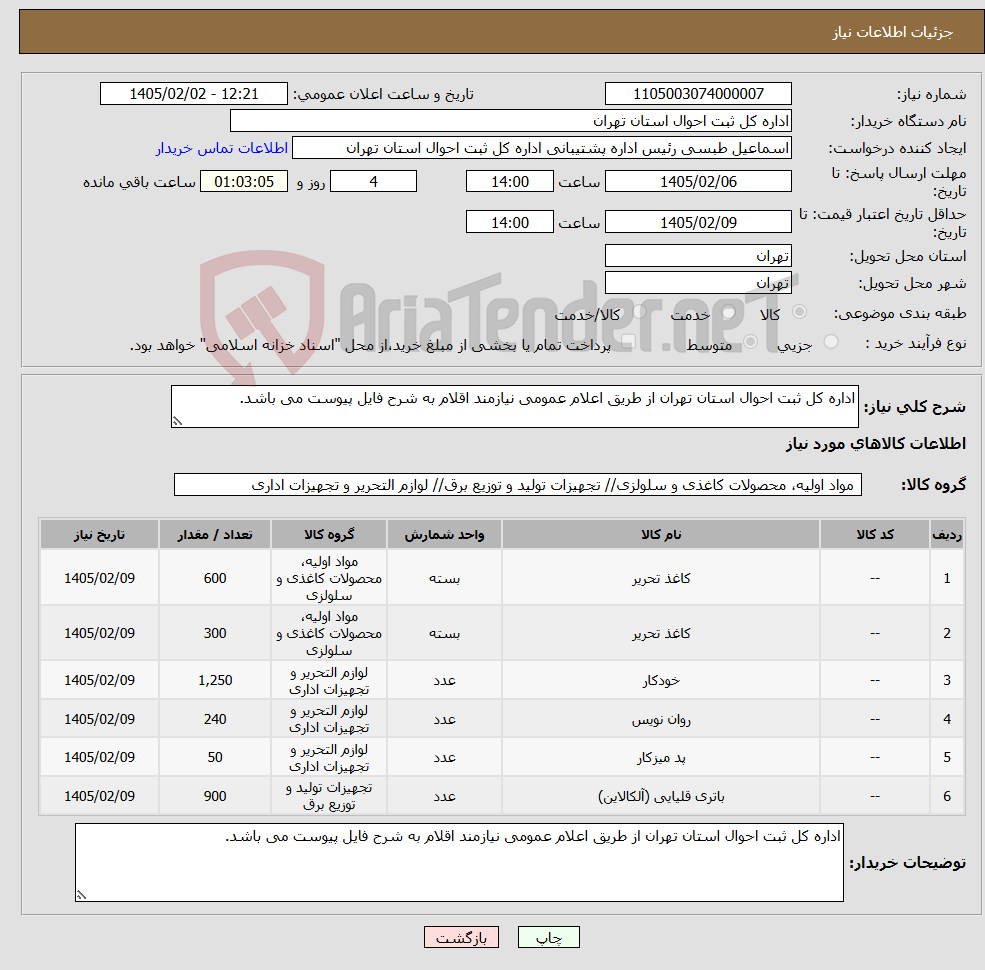Select the متوسط purchase type radio
This screenshot has height=970, width=985.
750,342
